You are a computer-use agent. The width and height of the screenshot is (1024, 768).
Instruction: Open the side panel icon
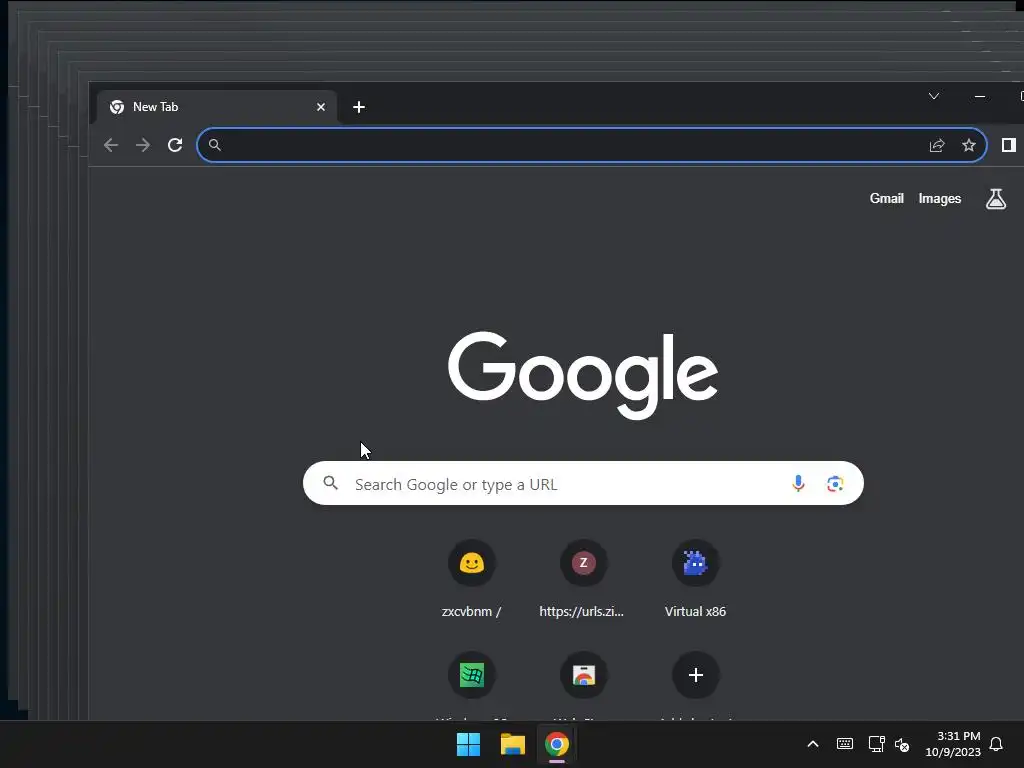tap(1009, 145)
